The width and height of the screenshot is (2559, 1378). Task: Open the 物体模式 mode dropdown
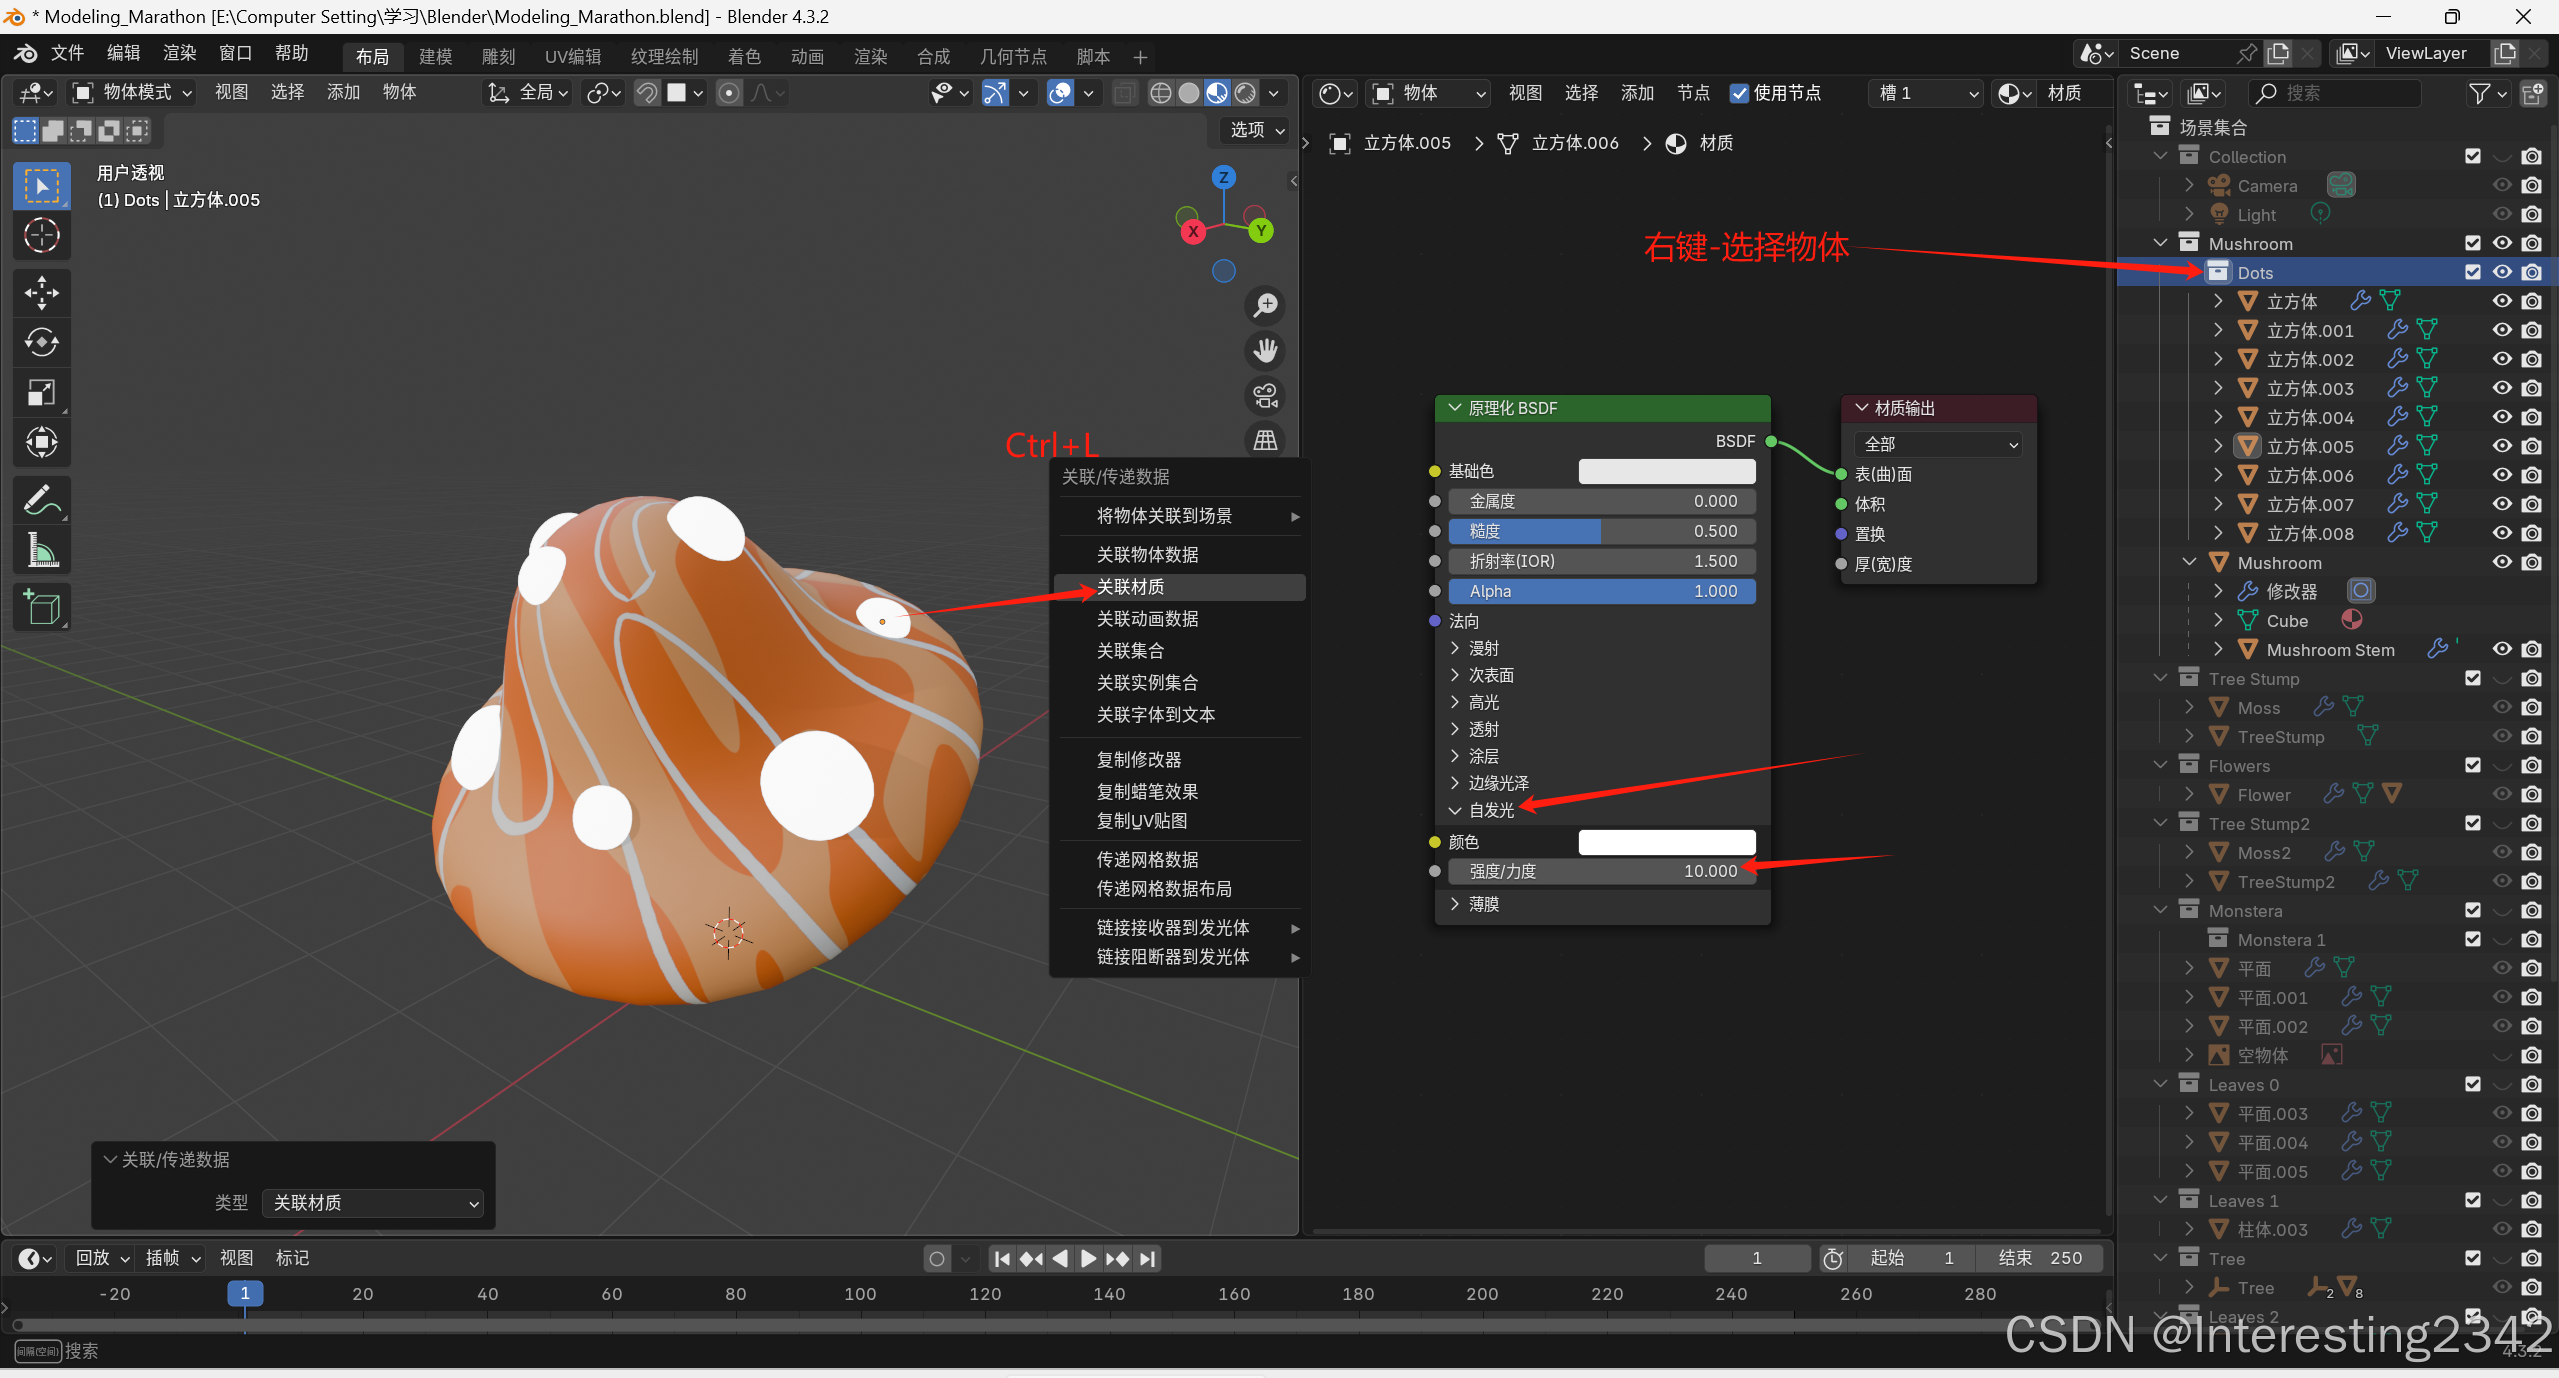[132, 93]
